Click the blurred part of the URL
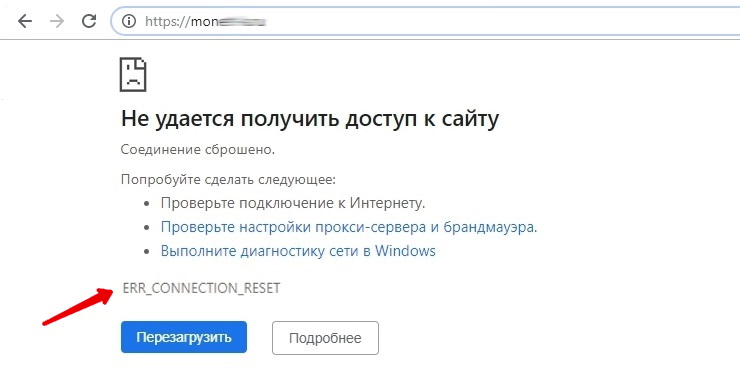The image size is (740, 369). pyautogui.click(x=244, y=21)
